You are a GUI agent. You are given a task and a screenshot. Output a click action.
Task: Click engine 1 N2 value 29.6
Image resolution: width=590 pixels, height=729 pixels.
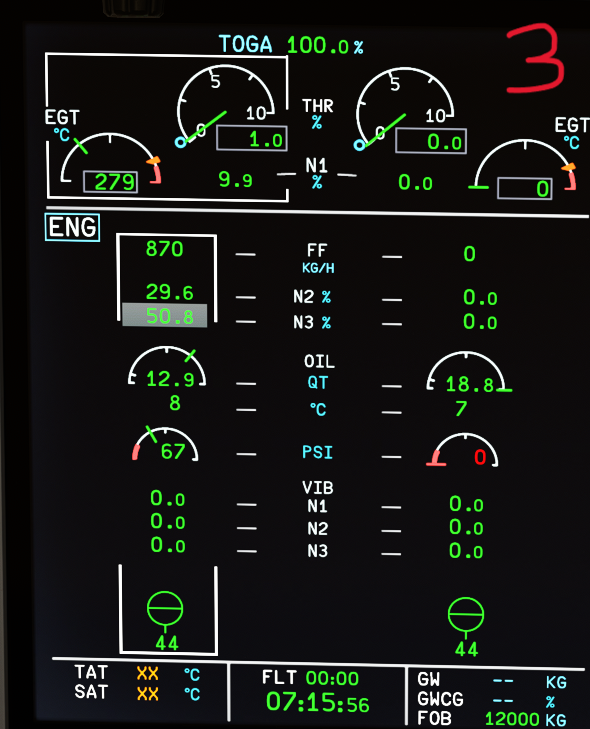click(x=170, y=292)
